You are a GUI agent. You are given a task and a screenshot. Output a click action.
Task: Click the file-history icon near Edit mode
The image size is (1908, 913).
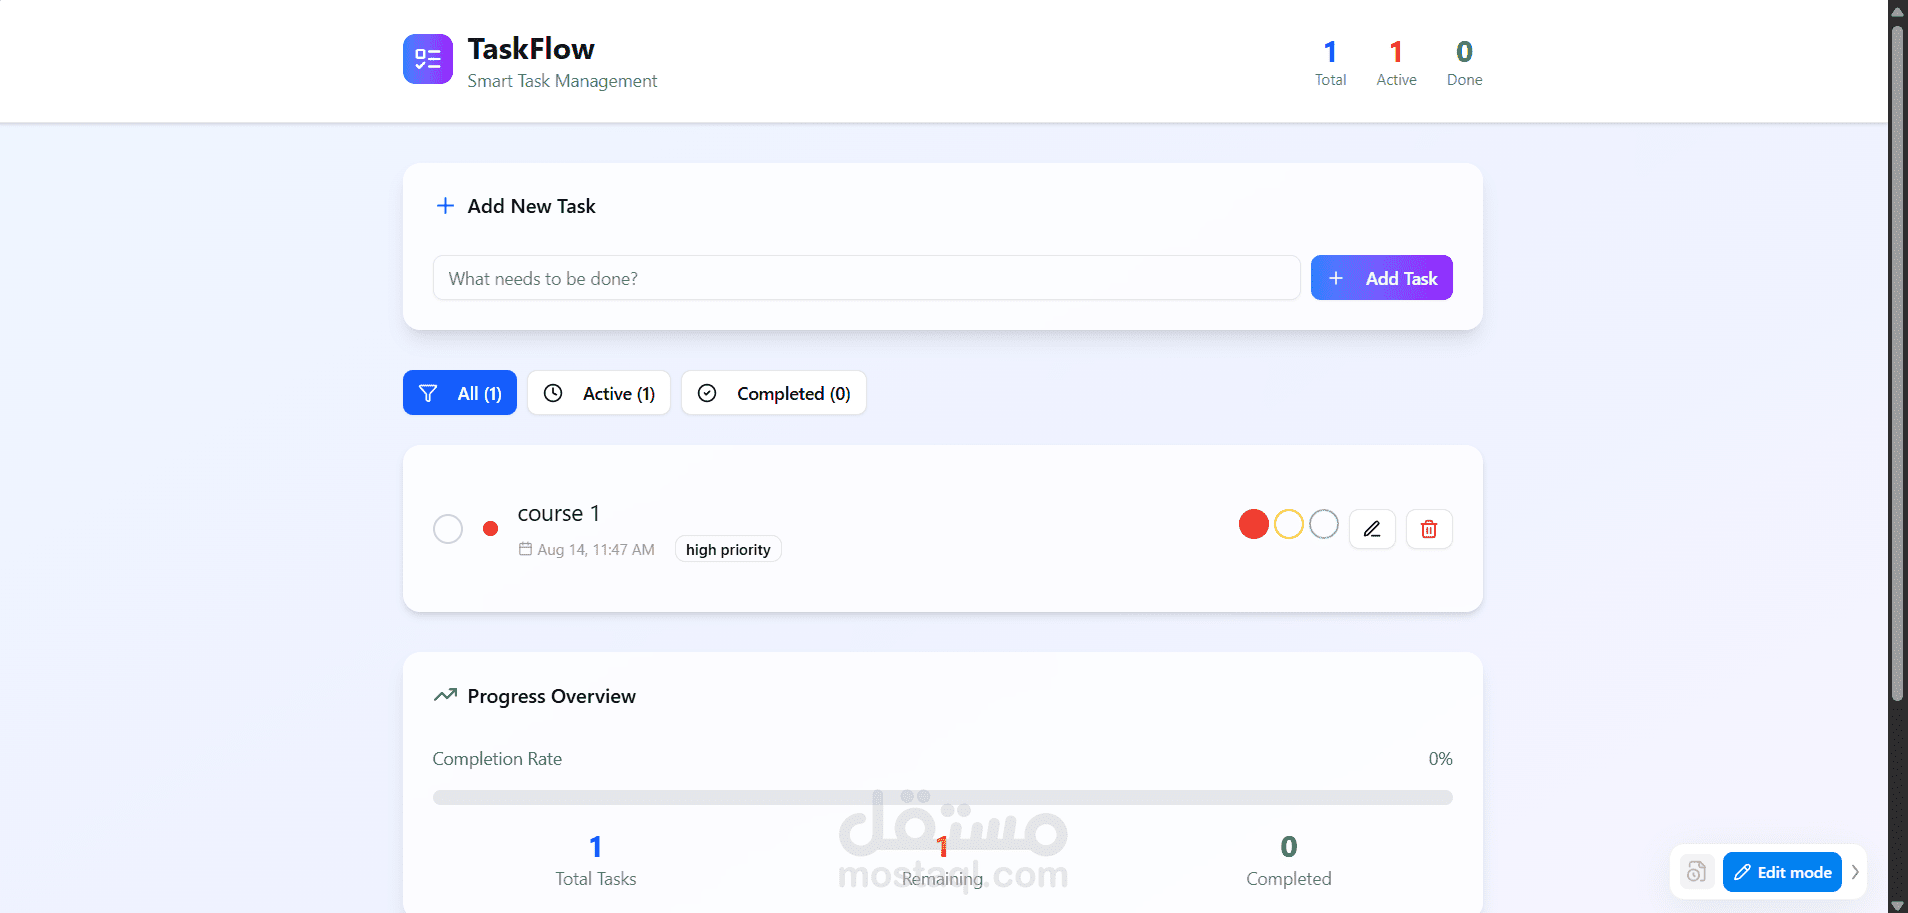point(1697,871)
